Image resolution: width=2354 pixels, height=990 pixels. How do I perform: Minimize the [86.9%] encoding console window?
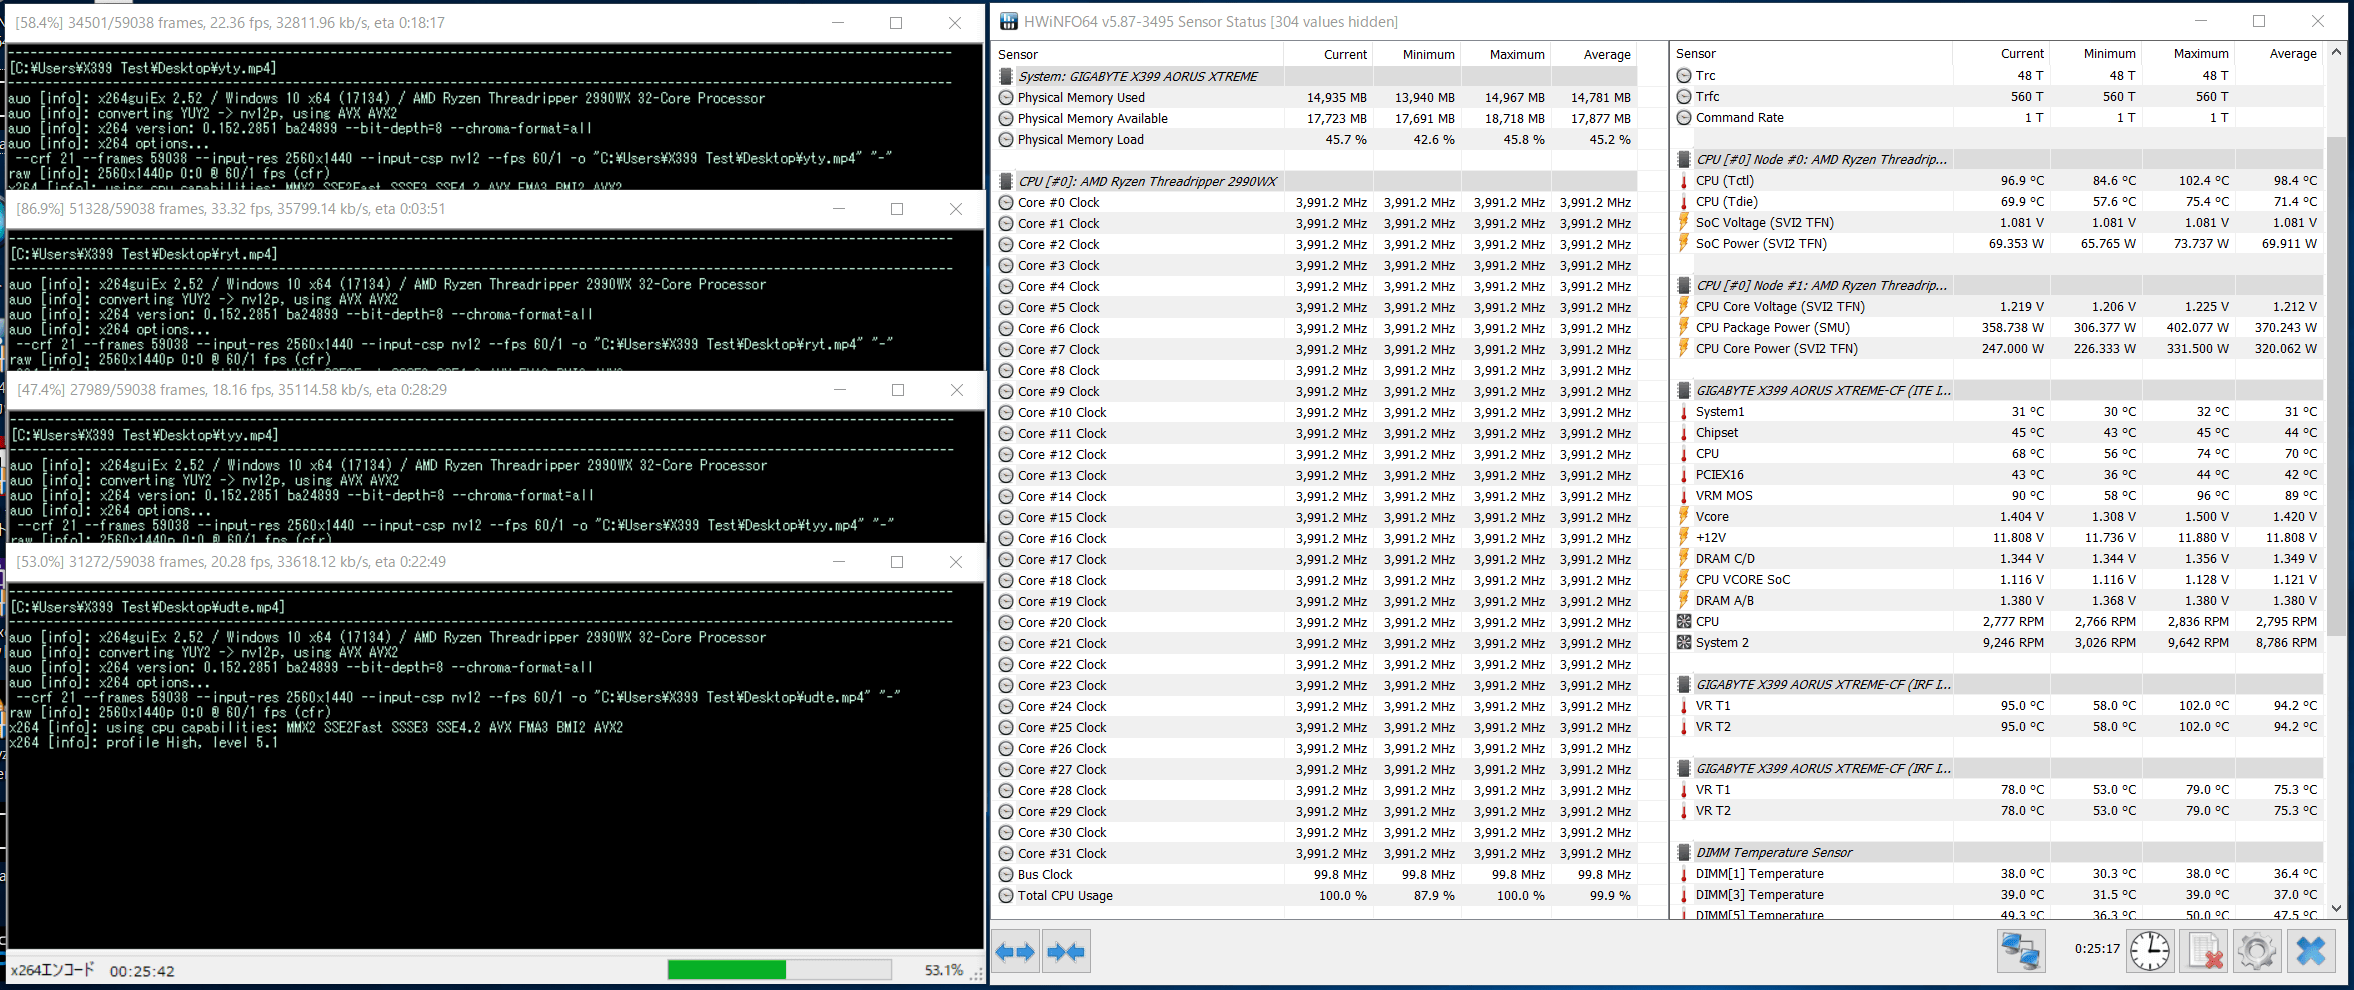[839, 209]
